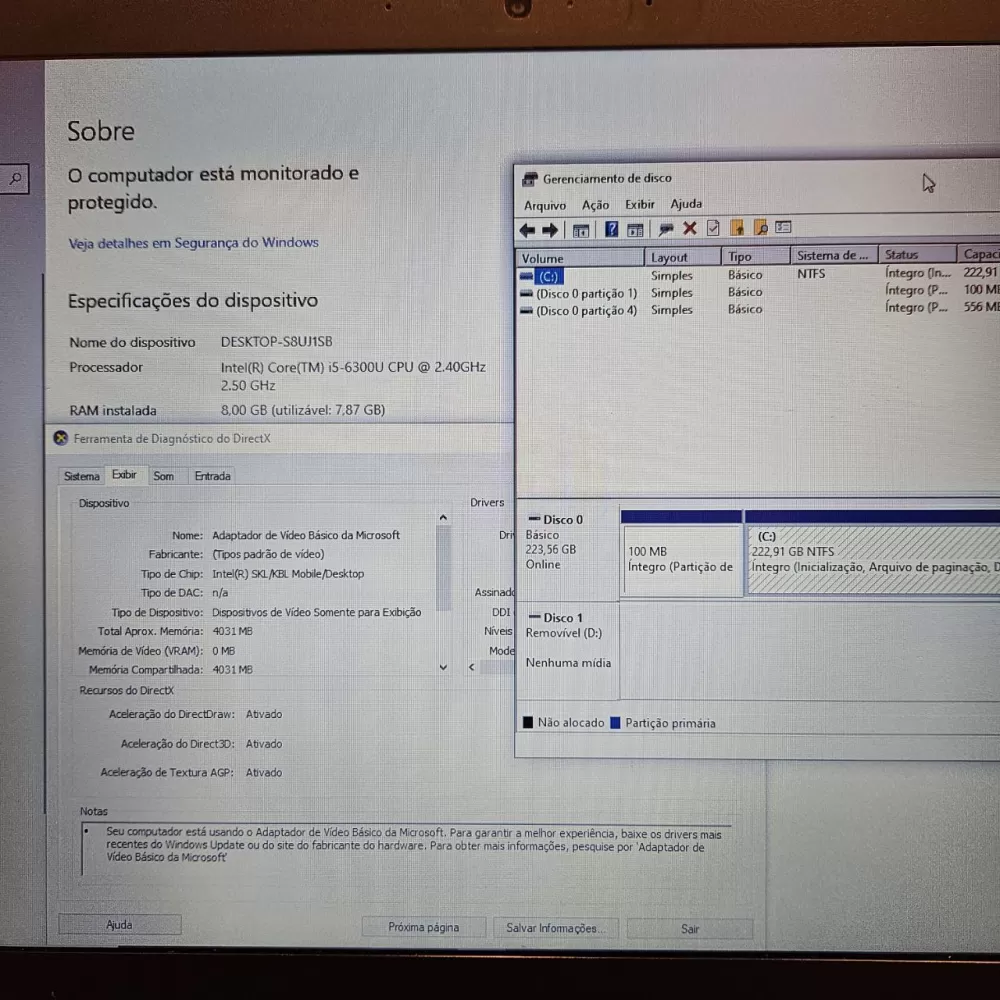The width and height of the screenshot is (1000, 1000).
Task: Sort by the Status column header
Action: tap(917, 254)
